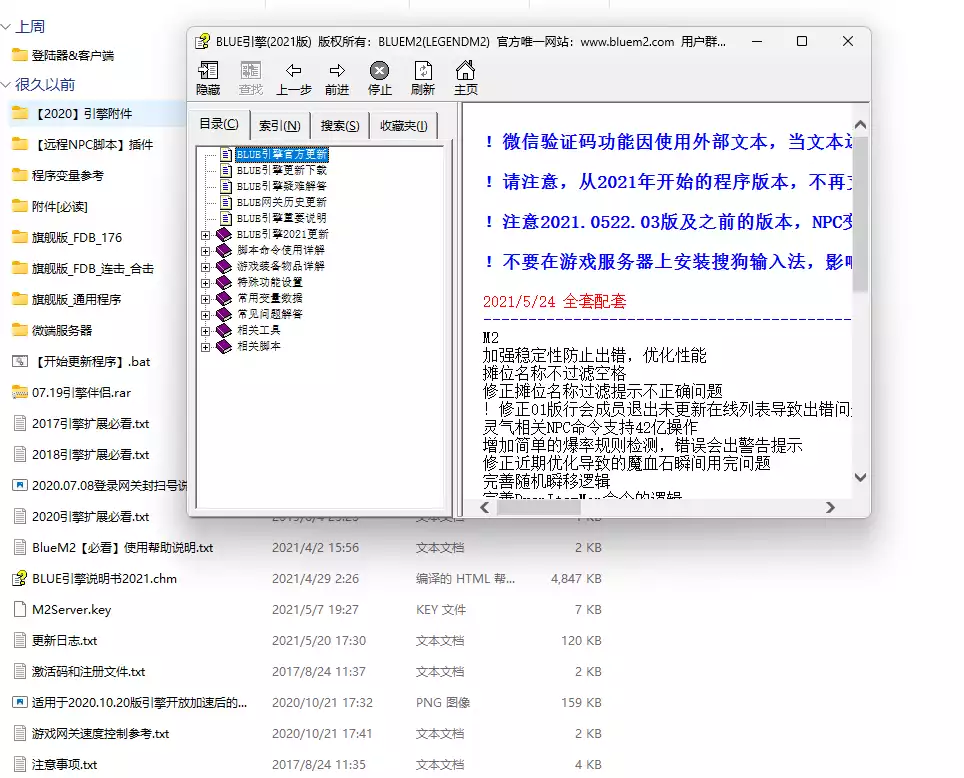Click the book icon for 常见问题解答
The width and height of the screenshot is (964, 778).
point(224,314)
